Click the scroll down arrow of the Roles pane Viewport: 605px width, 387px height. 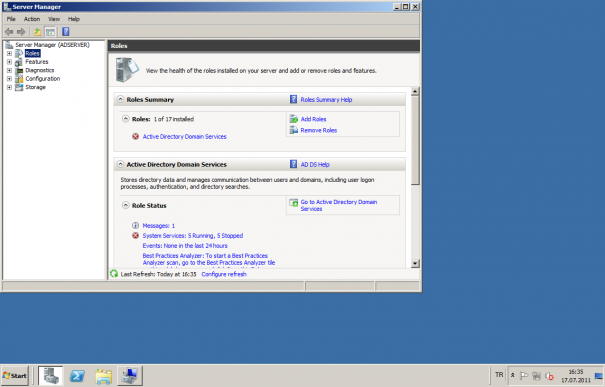[x=415, y=264]
